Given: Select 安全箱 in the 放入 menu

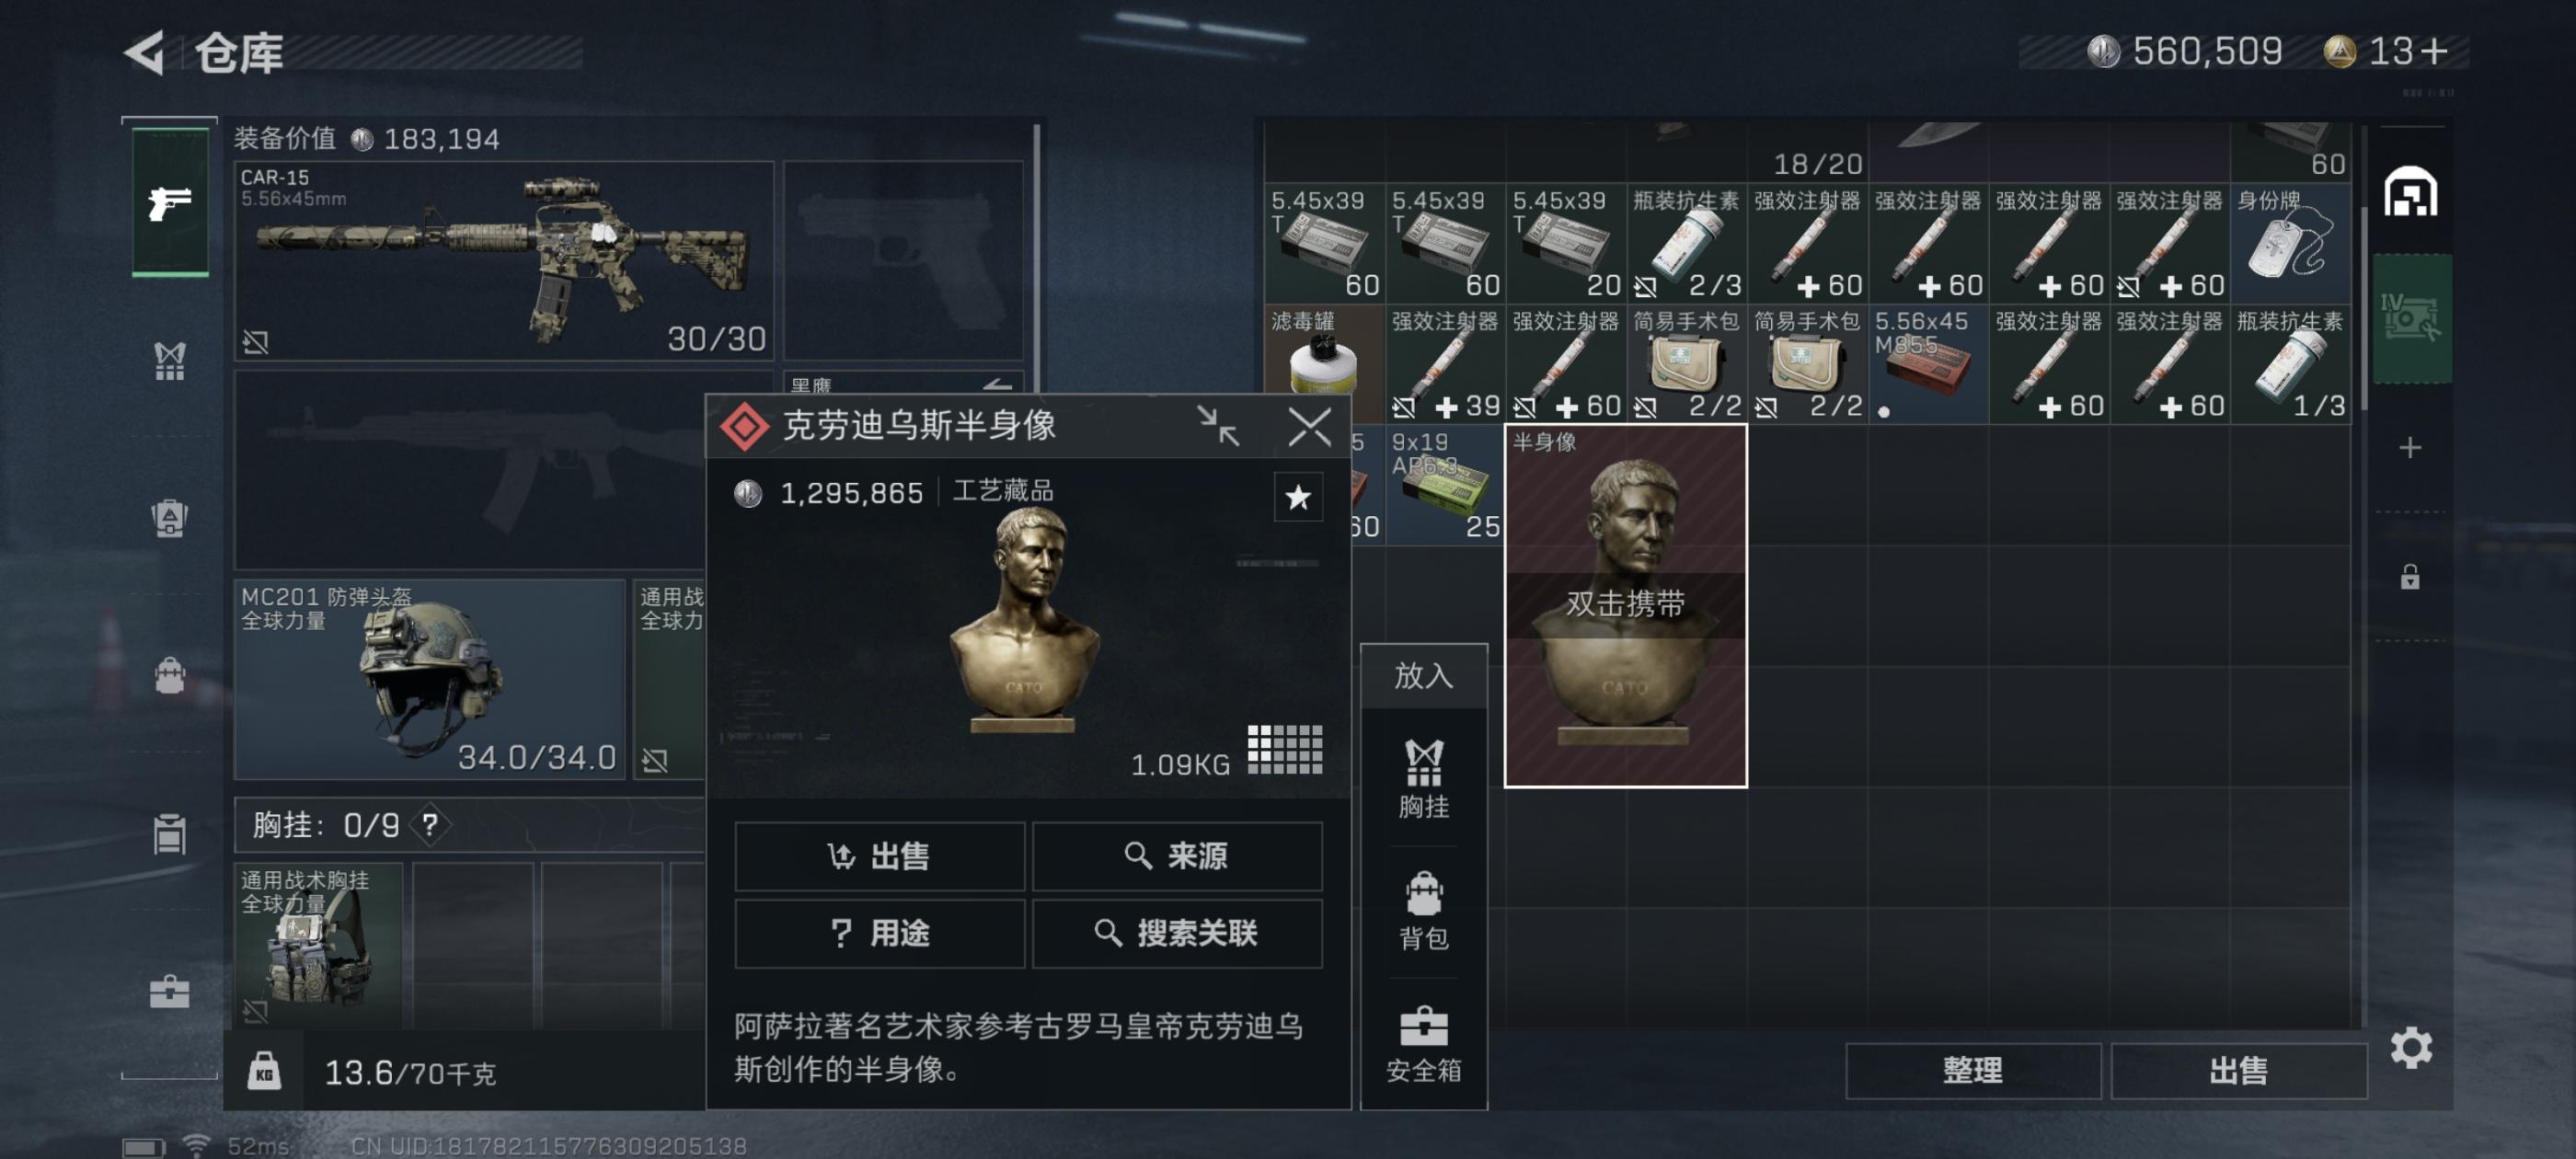Looking at the screenshot, I should (1423, 1044).
